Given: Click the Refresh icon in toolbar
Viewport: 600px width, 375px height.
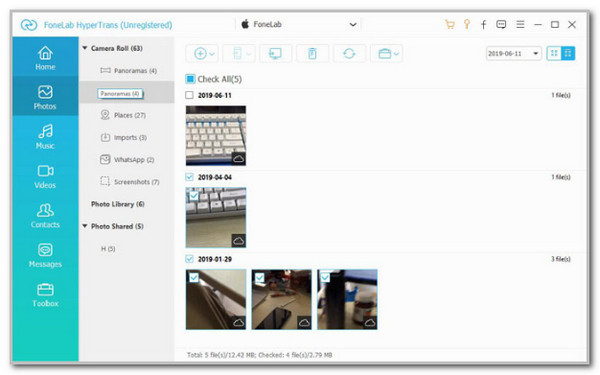Looking at the screenshot, I should (x=349, y=54).
